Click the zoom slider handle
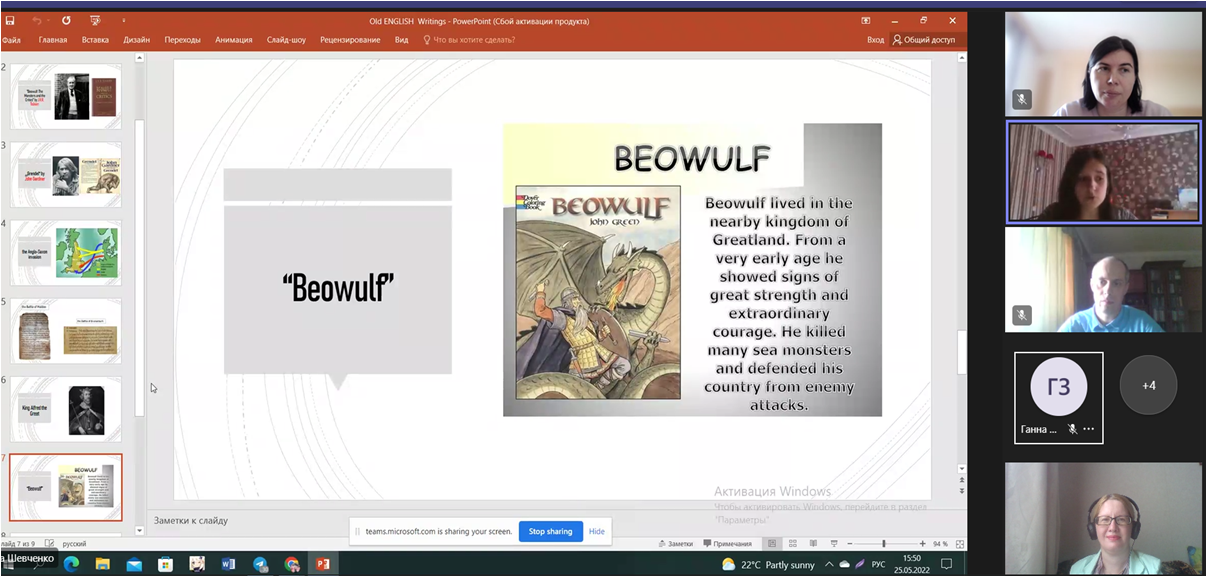Image resolution: width=1207 pixels, height=577 pixels. click(883, 544)
